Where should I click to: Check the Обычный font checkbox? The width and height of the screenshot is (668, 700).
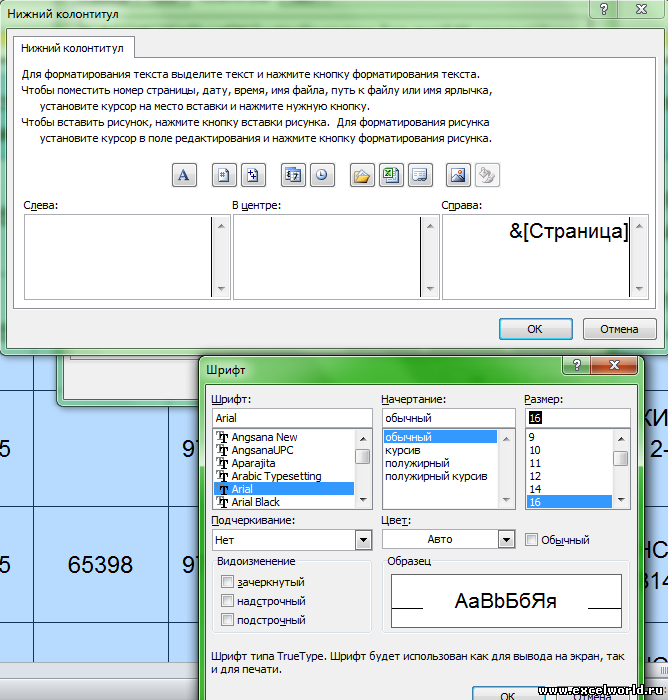point(532,540)
